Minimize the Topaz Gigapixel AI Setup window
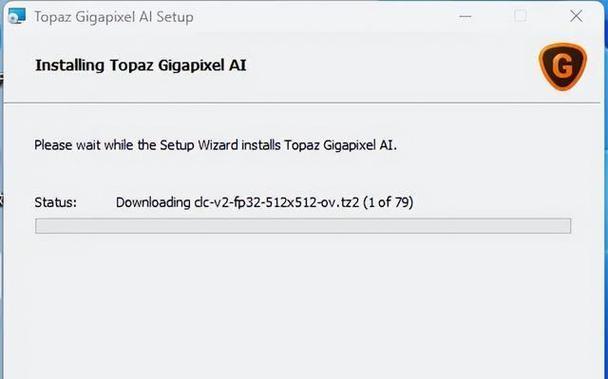The image size is (608, 379). [x=465, y=17]
